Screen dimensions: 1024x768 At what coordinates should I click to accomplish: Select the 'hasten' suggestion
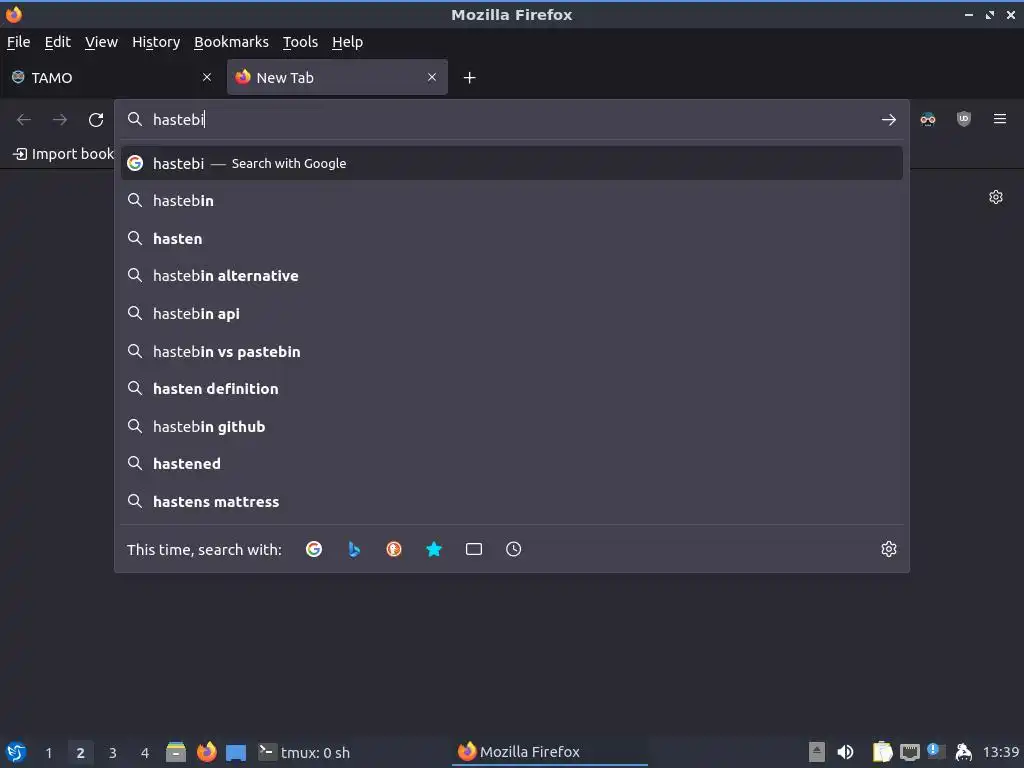[511, 238]
